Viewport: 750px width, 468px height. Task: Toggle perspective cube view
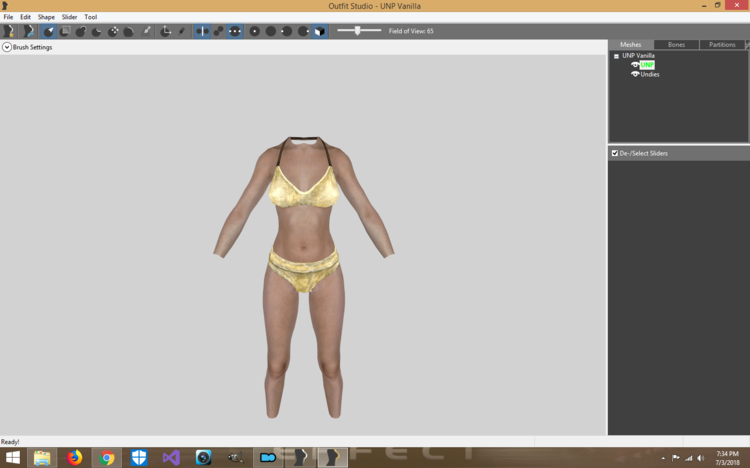pyautogui.click(x=320, y=31)
